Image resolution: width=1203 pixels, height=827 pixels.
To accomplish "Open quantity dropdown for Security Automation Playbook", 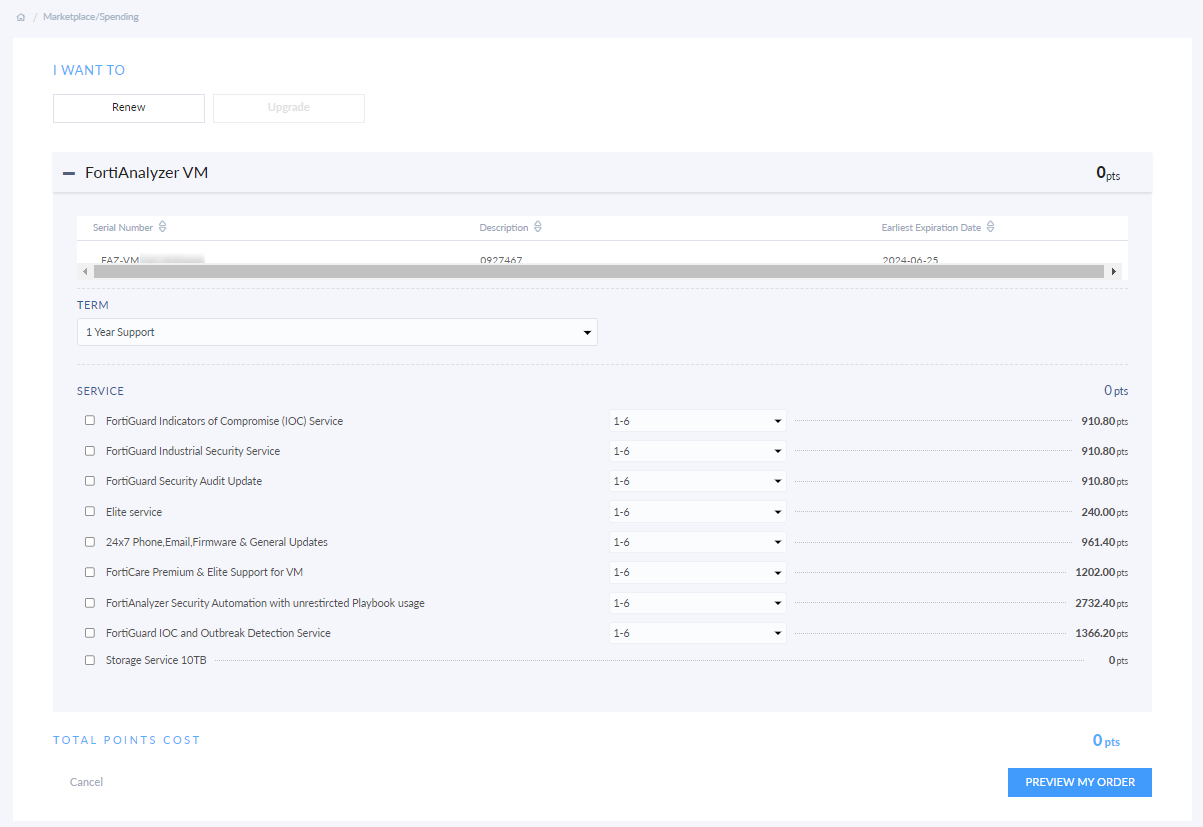I will coord(697,603).
